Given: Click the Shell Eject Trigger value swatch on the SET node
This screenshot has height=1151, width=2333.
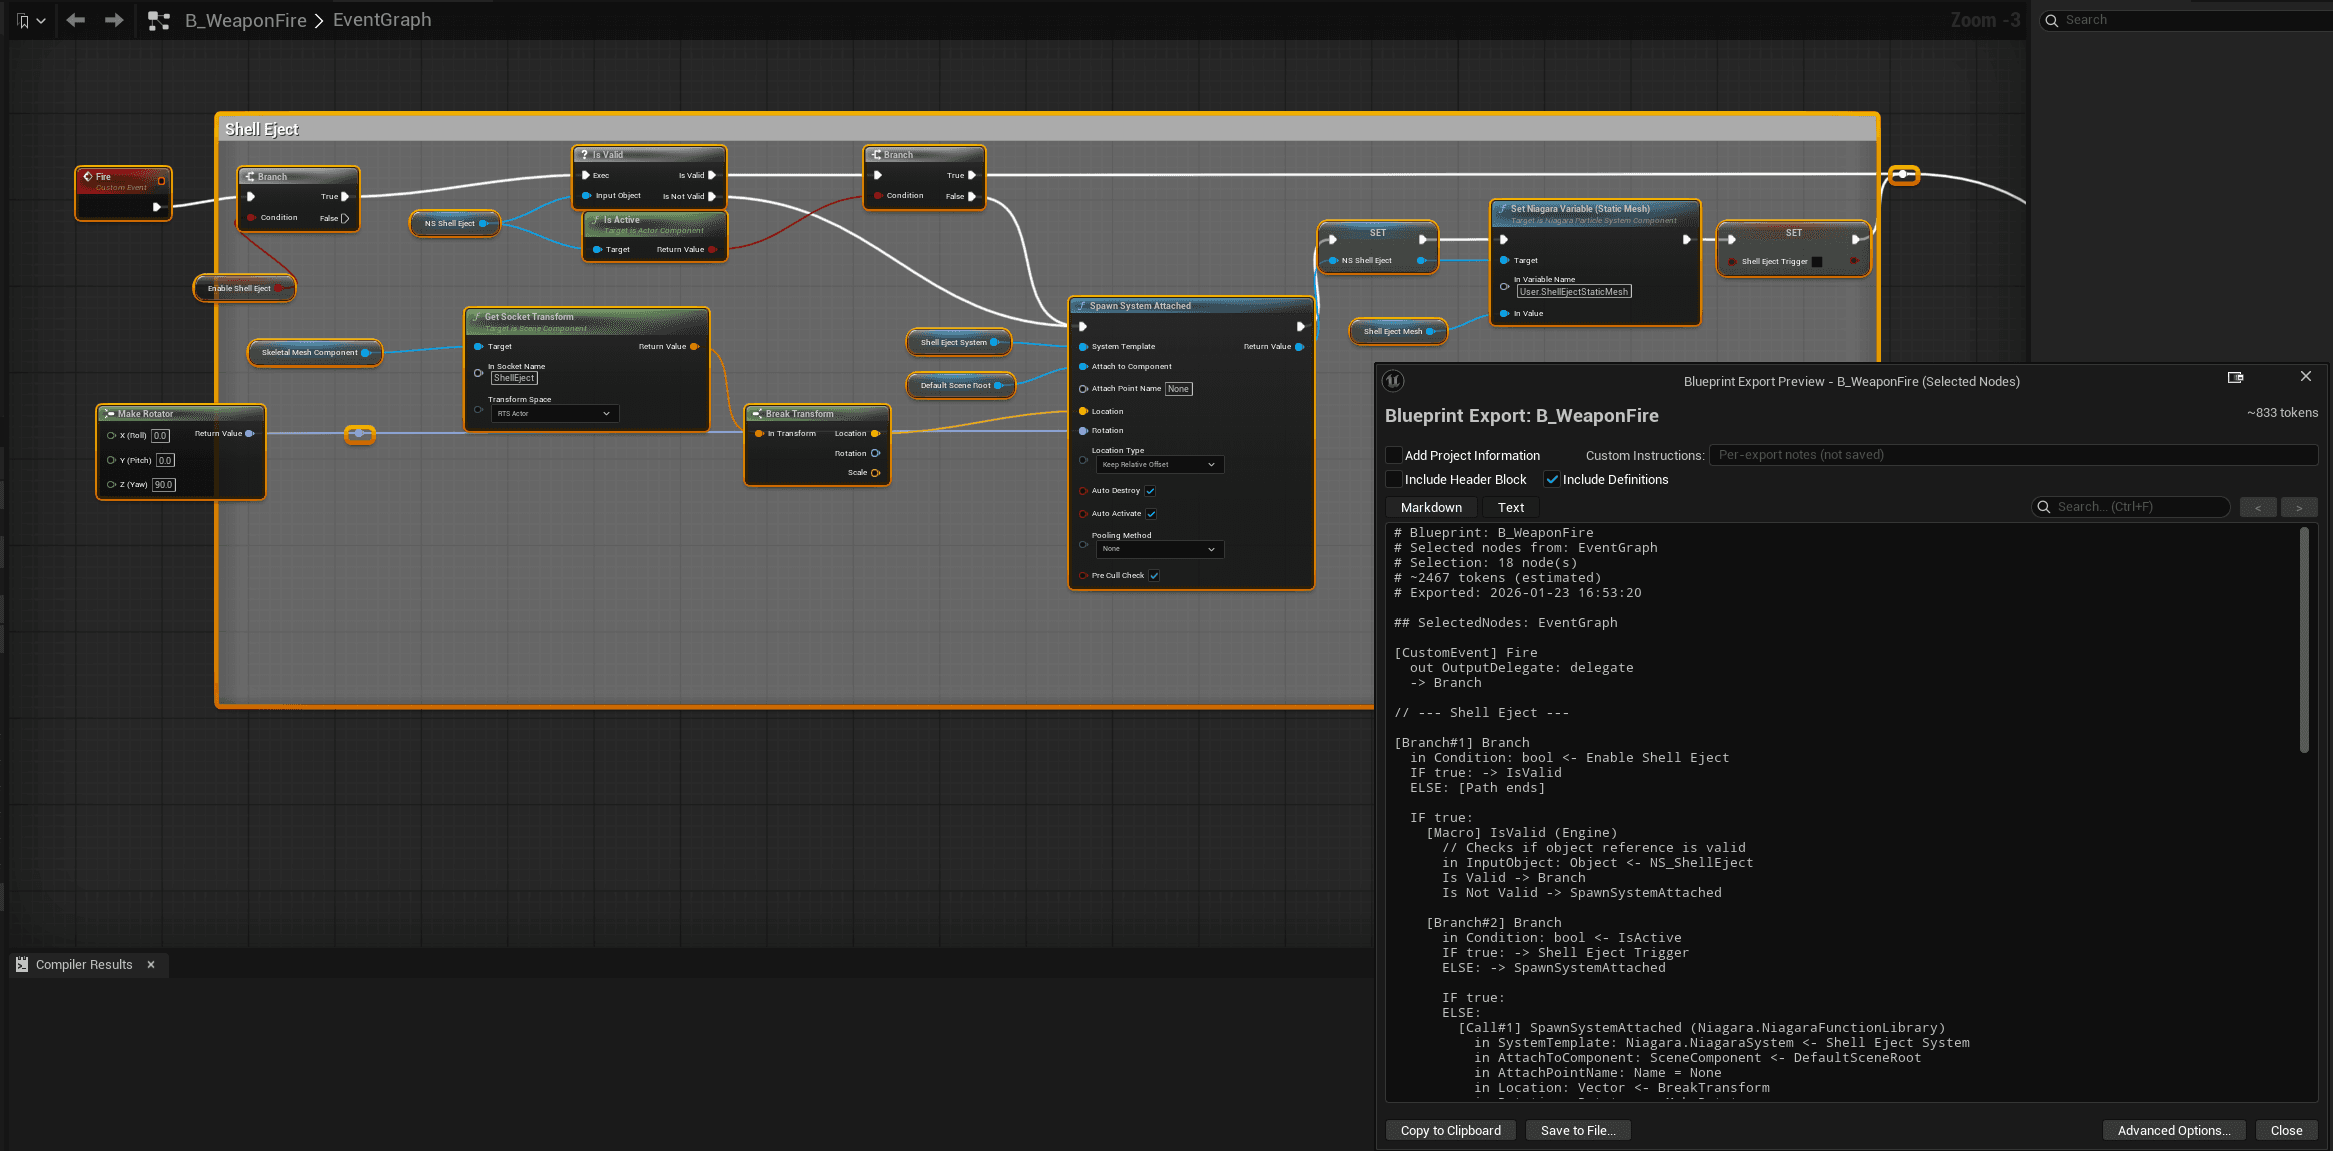Looking at the screenshot, I should (1816, 261).
